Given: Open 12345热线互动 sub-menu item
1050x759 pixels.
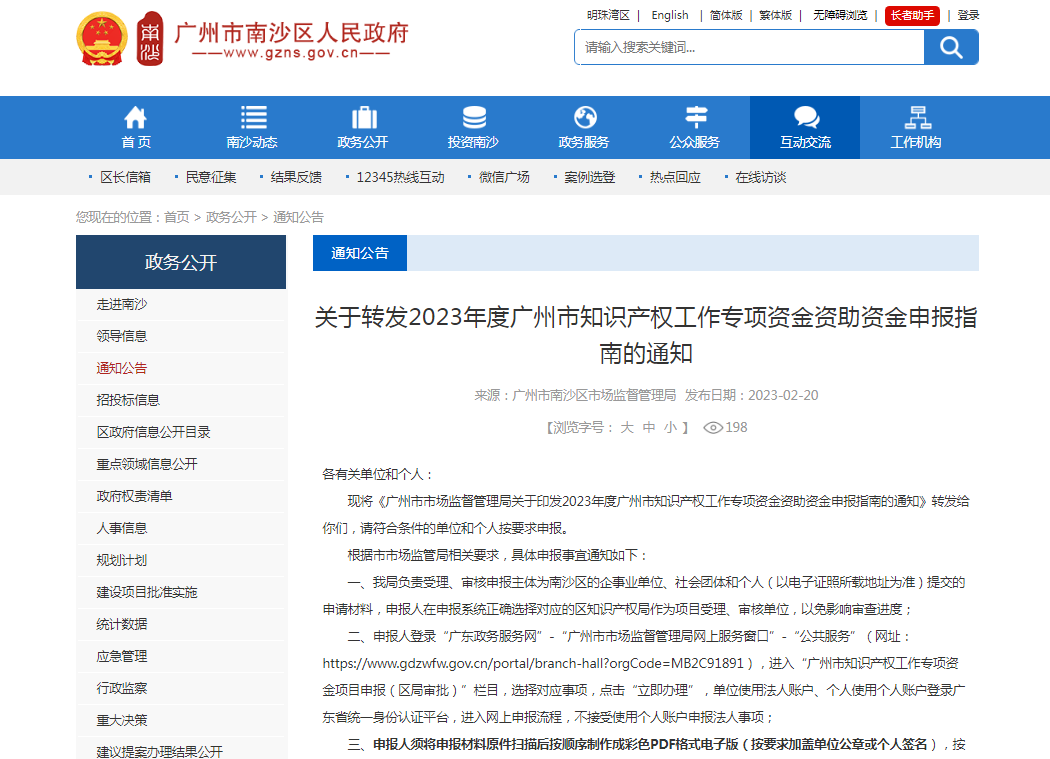Looking at the screenshot, I should pos(400,177).
